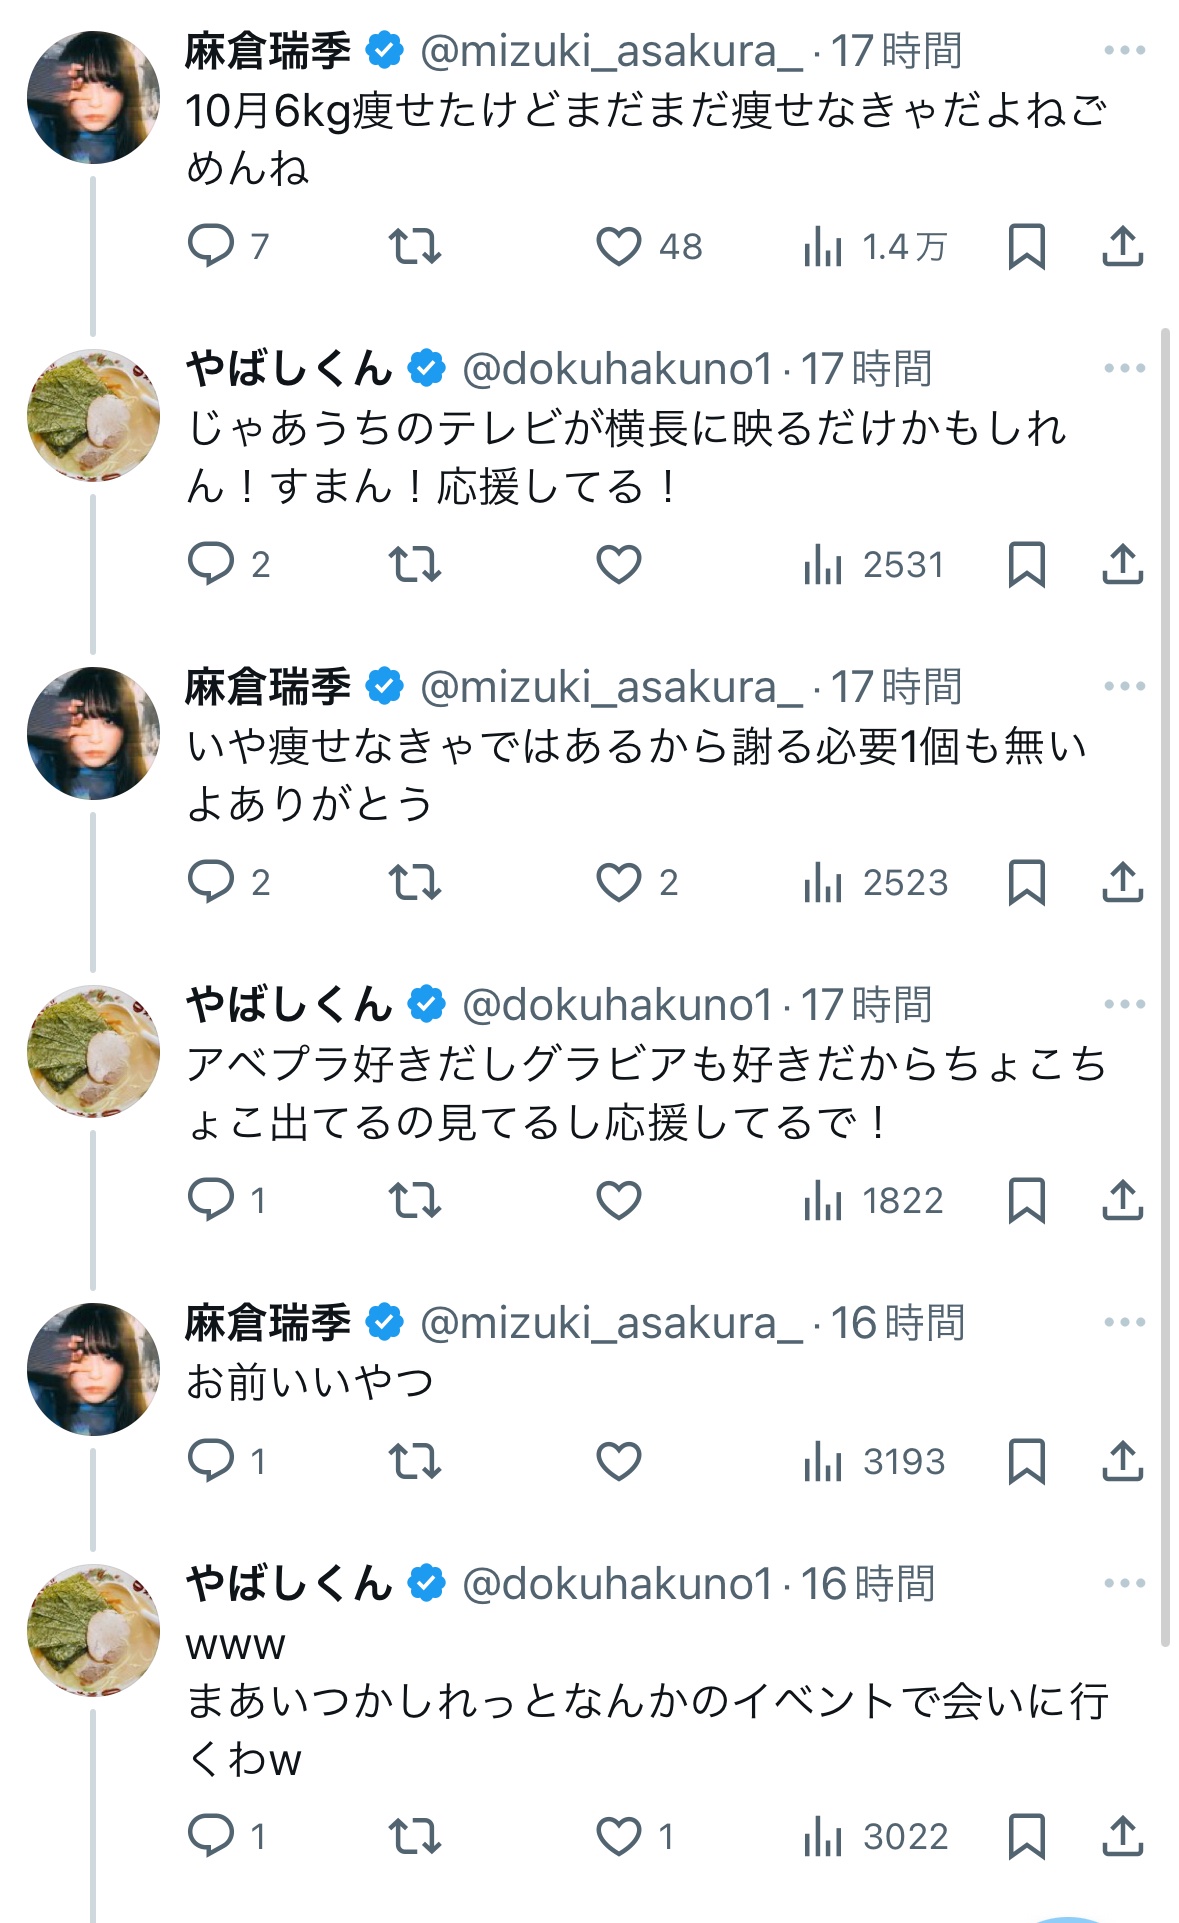The image size is (1179, 1923).
Task: Tap 麻倉瑞季 avatar on first tweet
Action: pos(93,97)
